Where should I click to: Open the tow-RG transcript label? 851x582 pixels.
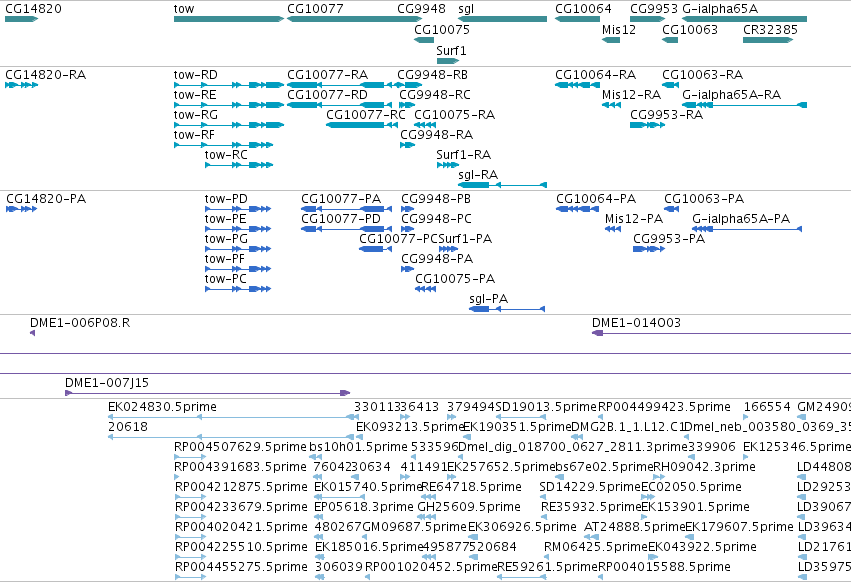pos(195,115)
